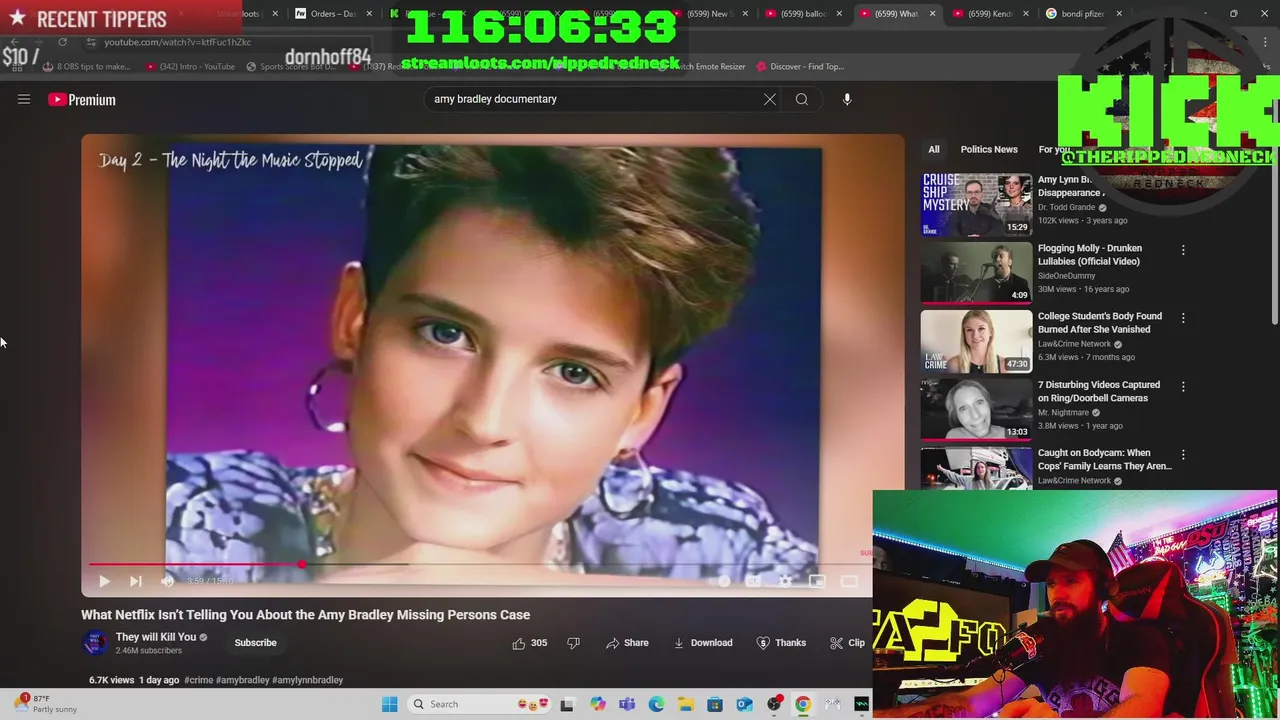
Task: Open options for Flogging Molly video
Action: [x=1183, y=250]
